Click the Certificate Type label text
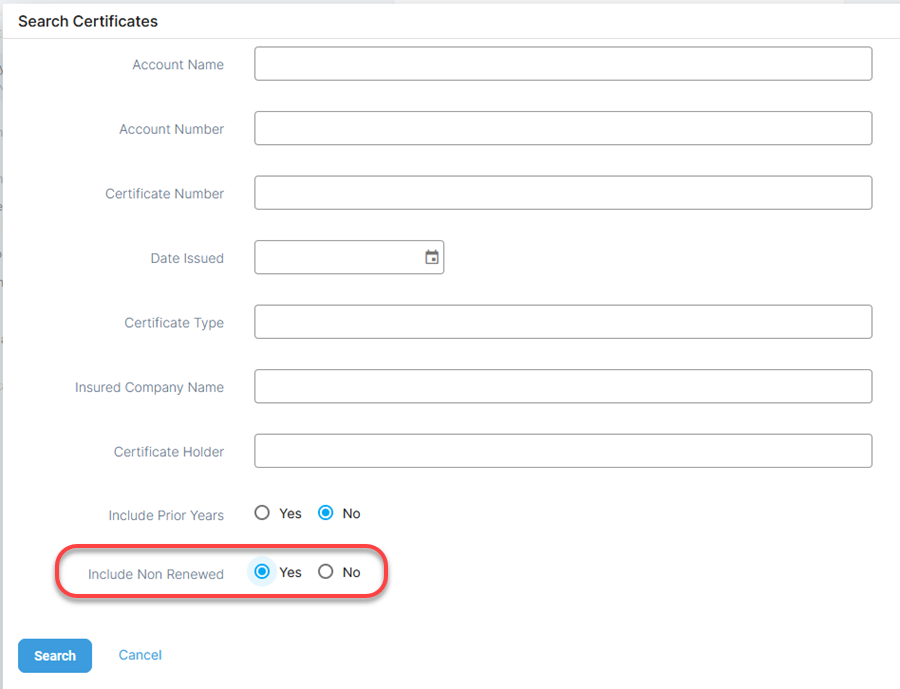 coord(174,323)
